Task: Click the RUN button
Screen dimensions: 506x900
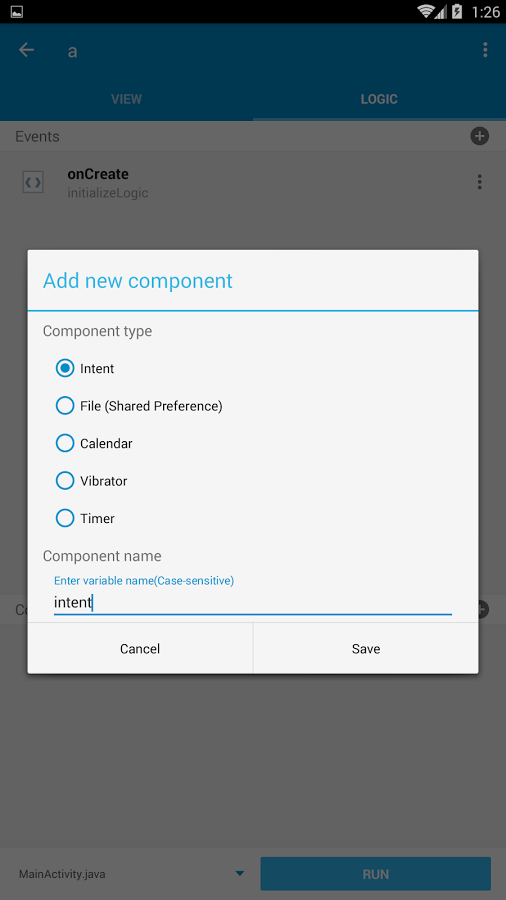Action: click(376, 874)
